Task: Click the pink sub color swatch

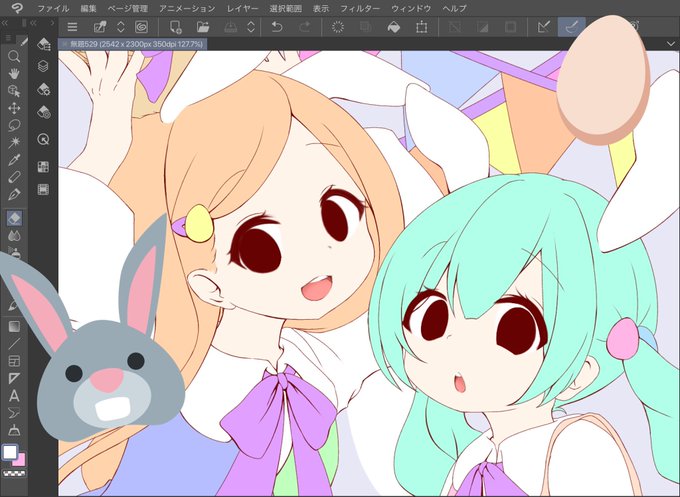Action: [20, 461]
